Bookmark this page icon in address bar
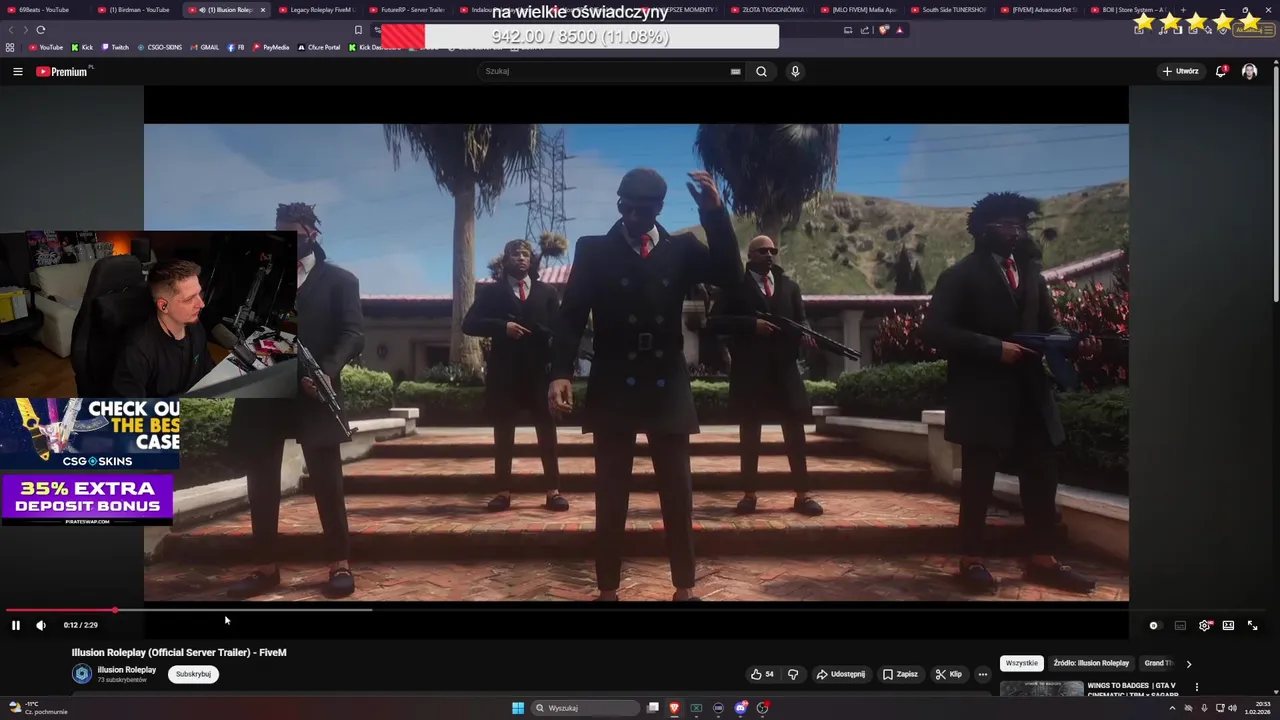The height and width of the screenshot is (720, 1280). [358, 30]
